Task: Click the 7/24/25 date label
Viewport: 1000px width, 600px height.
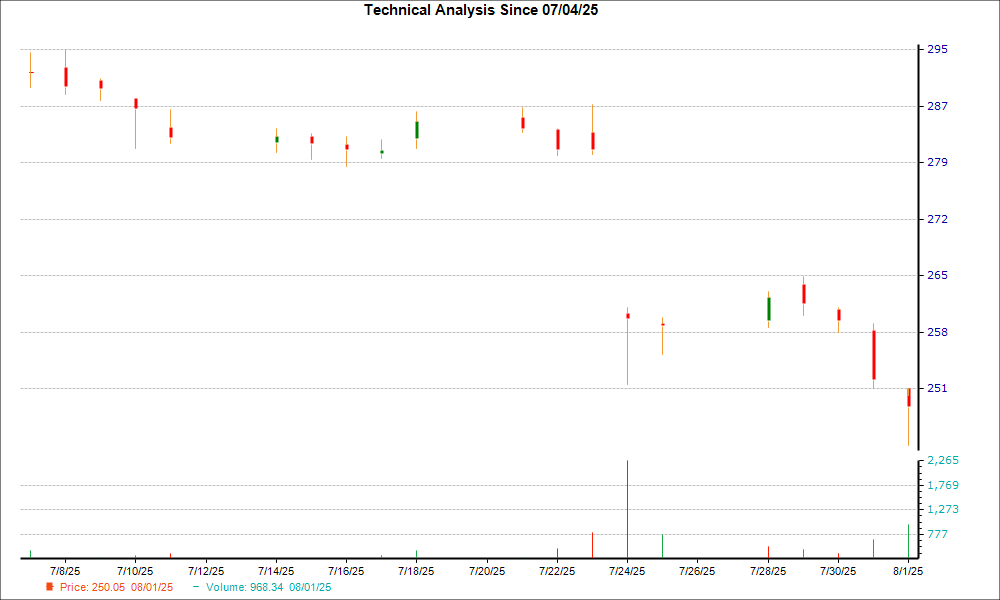Action: pyautogui.click(x=628, y=571)
